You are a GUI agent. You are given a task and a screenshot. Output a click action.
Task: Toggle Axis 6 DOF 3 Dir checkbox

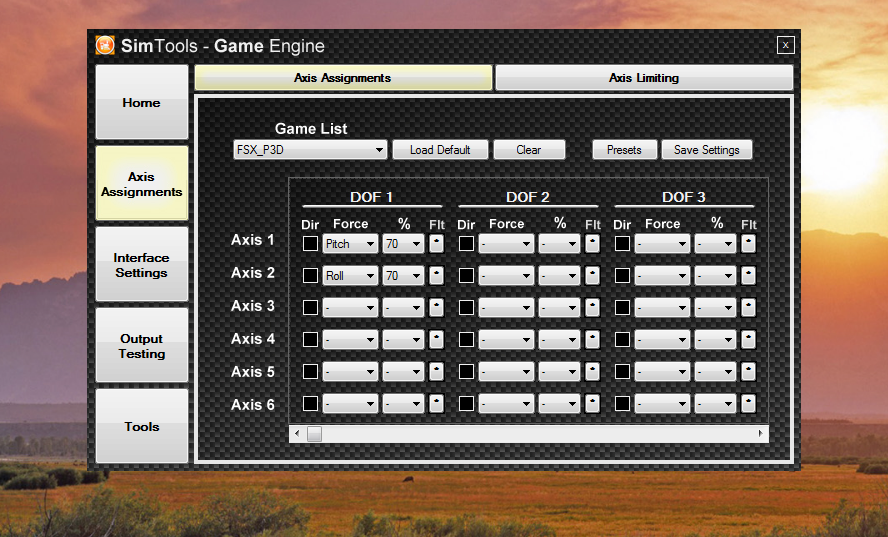[622, 403]
